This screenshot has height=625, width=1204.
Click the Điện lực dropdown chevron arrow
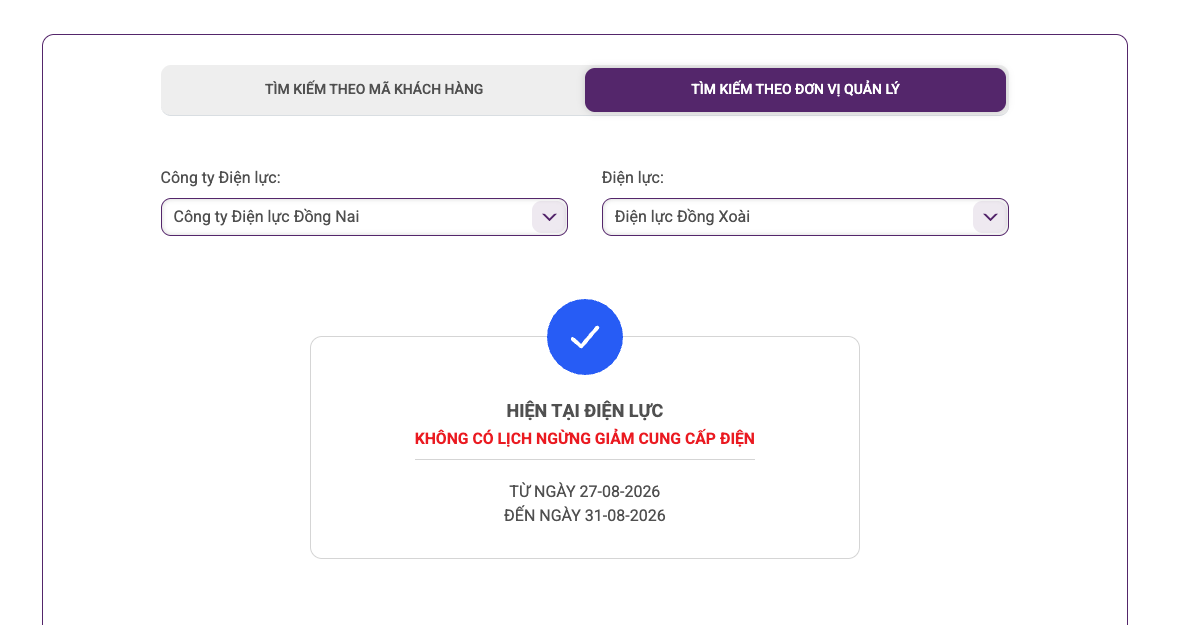click(x=990, y=217)
